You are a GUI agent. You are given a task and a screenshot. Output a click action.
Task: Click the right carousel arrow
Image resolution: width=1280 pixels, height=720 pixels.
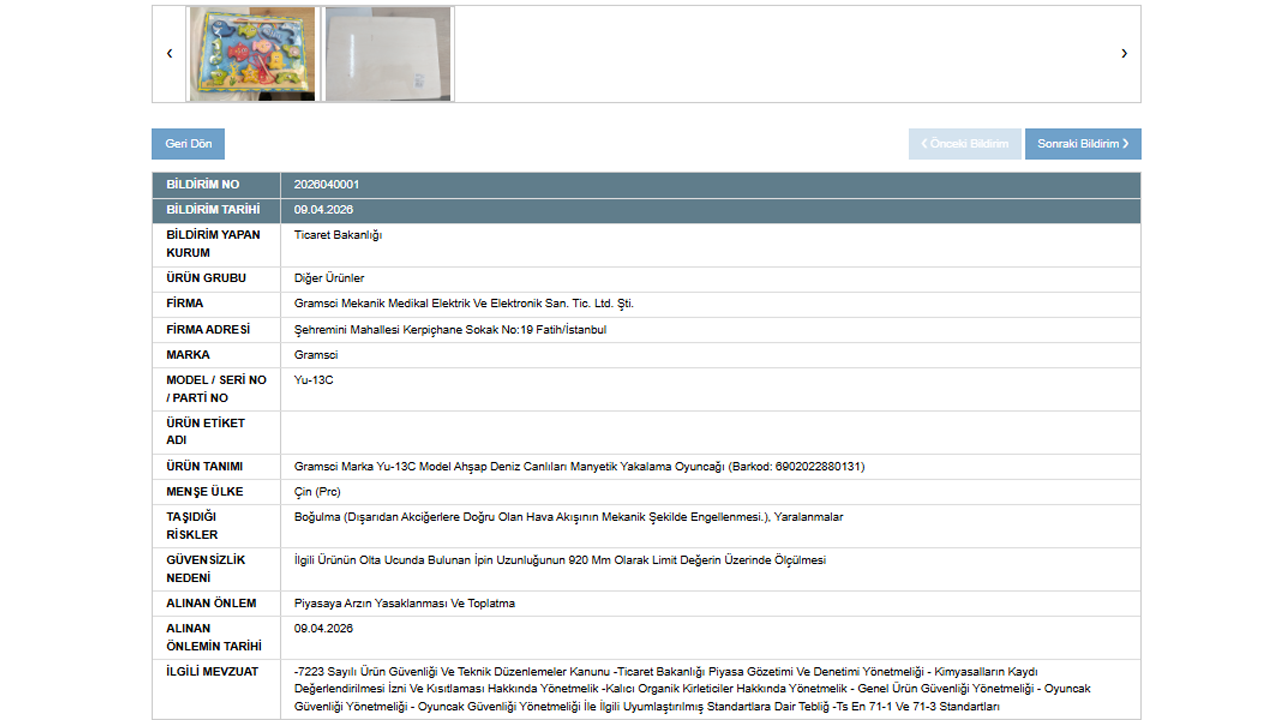click(1124, 54)
